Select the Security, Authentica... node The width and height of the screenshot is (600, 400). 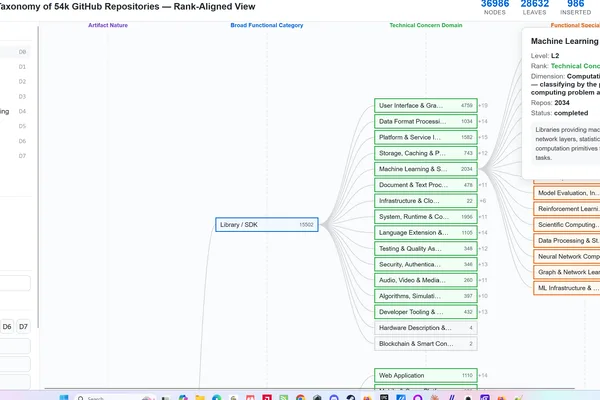pyautogui.click(x=426, y=264)
